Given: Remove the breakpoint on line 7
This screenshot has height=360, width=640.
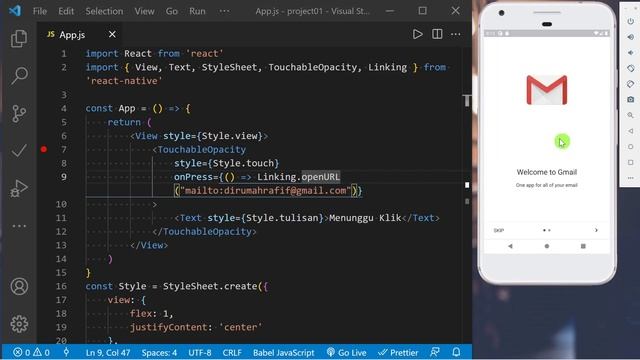Looking at the screenshot, I should pos(44,149).
